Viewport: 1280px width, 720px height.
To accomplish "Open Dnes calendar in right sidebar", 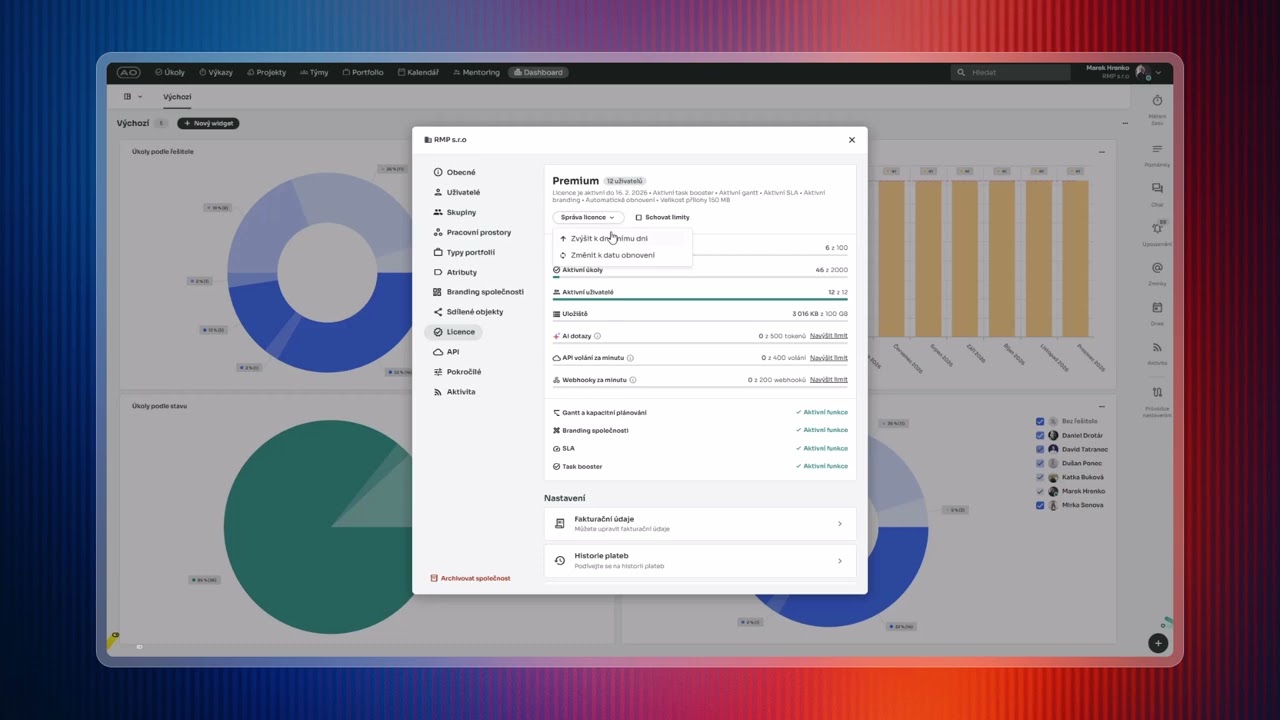I will coord(1157,314).
